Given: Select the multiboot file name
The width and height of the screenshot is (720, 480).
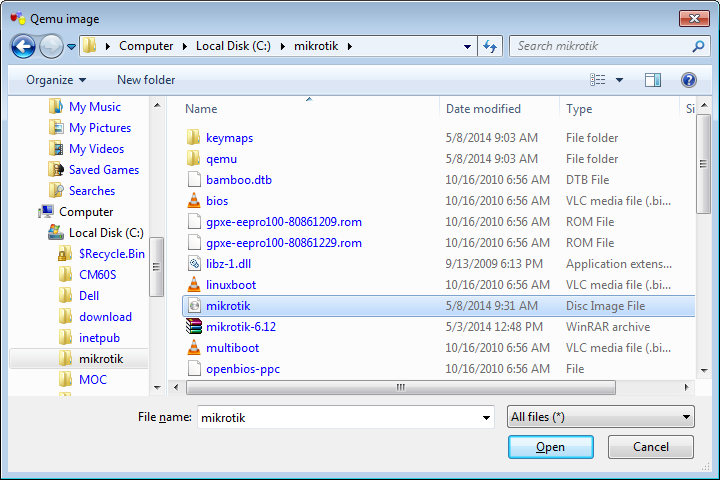Looking at the screenshot, I should click(232, 348).
